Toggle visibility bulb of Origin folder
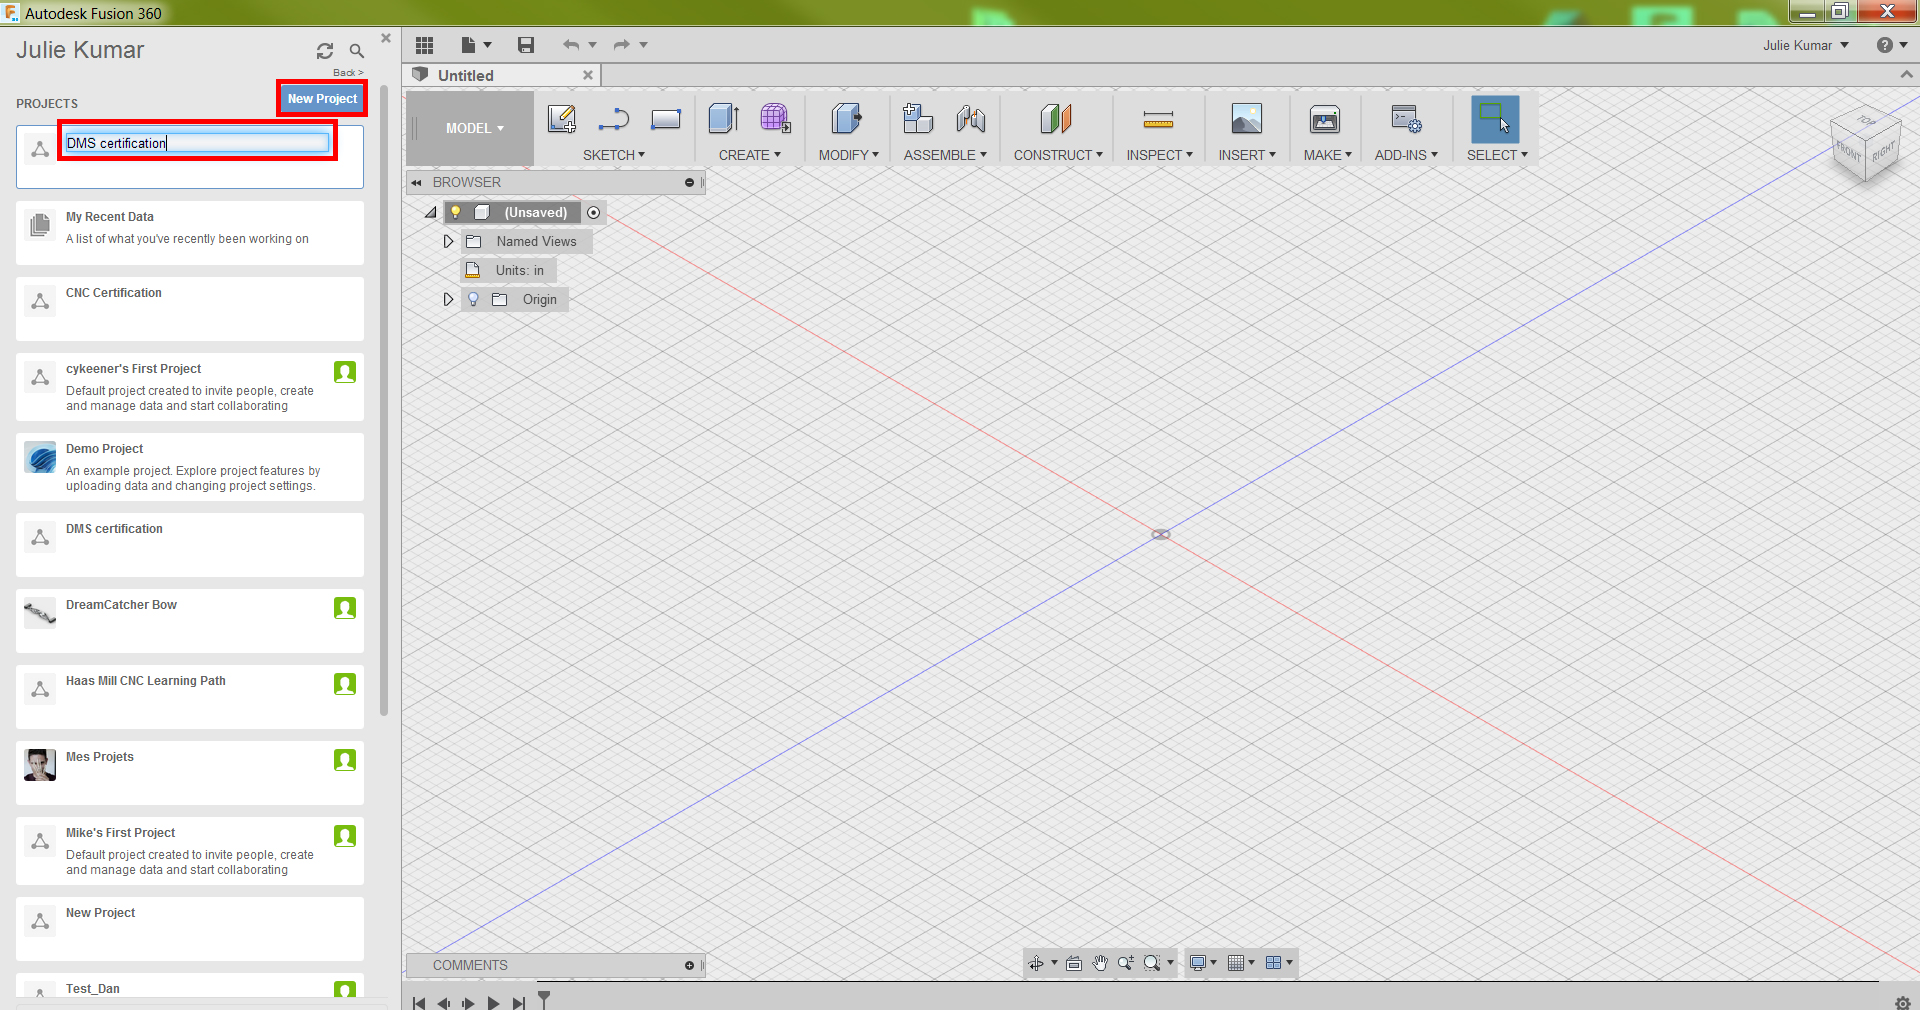The width and height of the screenshot is (1920, 1010). tap(474, 299)
